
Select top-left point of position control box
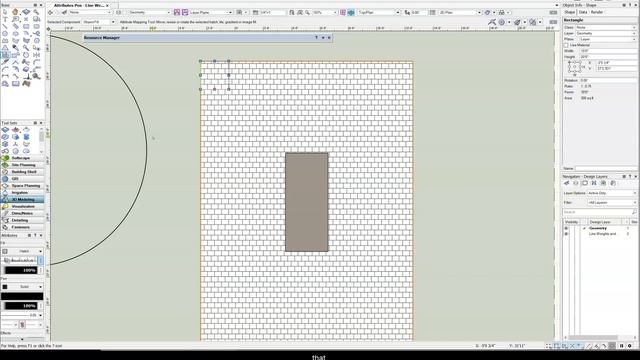tap(569, 62)
